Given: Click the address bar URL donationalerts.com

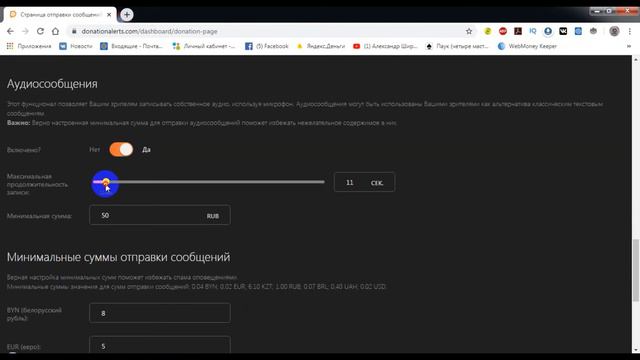Looking at the screenshot, I should (149, 31).
